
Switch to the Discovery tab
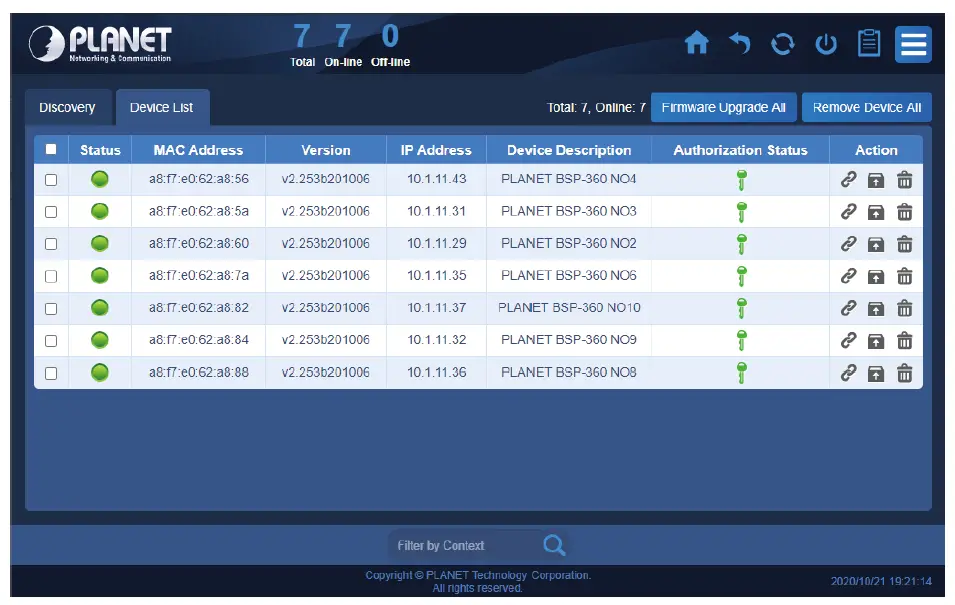point(68,107)
